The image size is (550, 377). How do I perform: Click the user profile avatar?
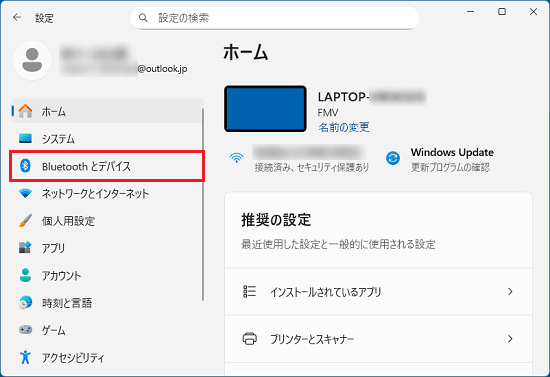click(32, 60)
